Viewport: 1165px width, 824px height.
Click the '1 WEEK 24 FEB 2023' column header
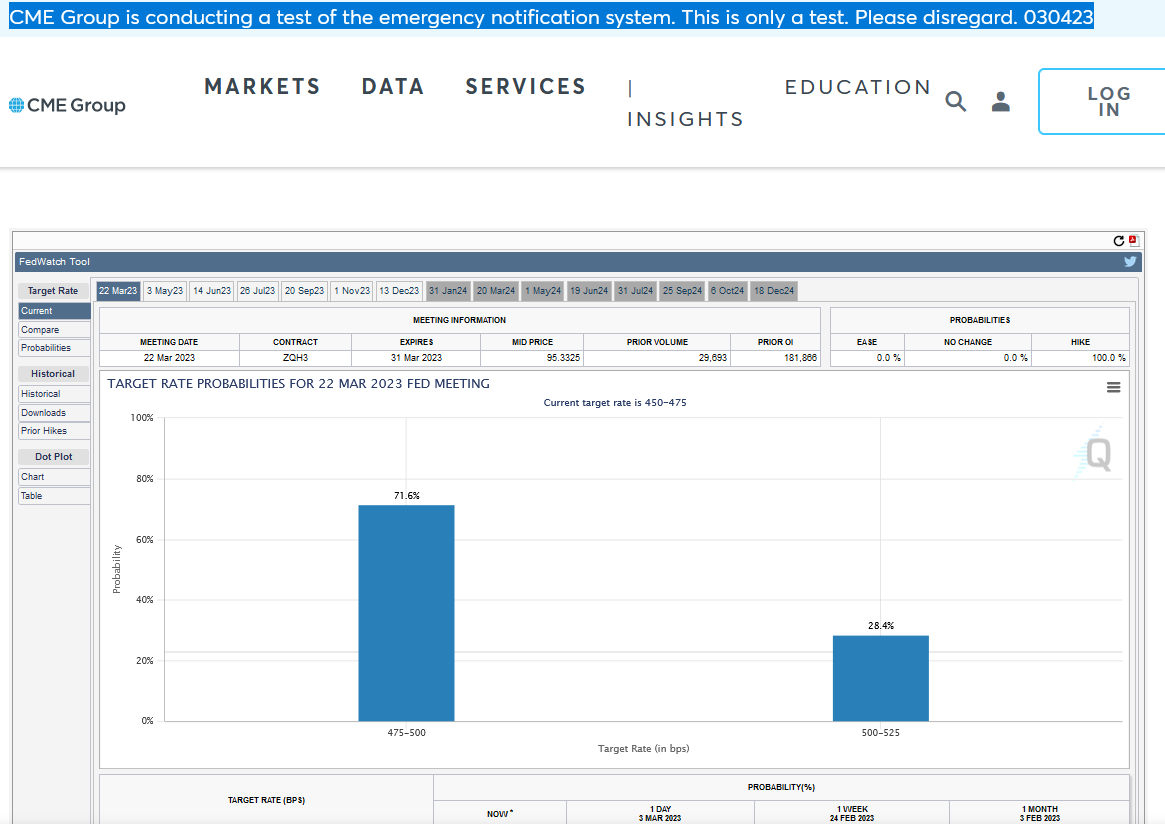point(851,814)
